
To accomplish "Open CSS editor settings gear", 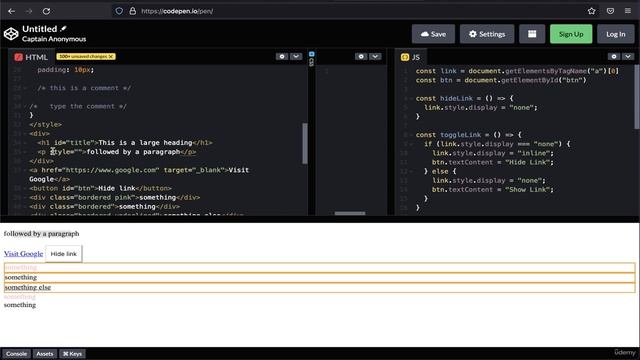I will point(361,56).
